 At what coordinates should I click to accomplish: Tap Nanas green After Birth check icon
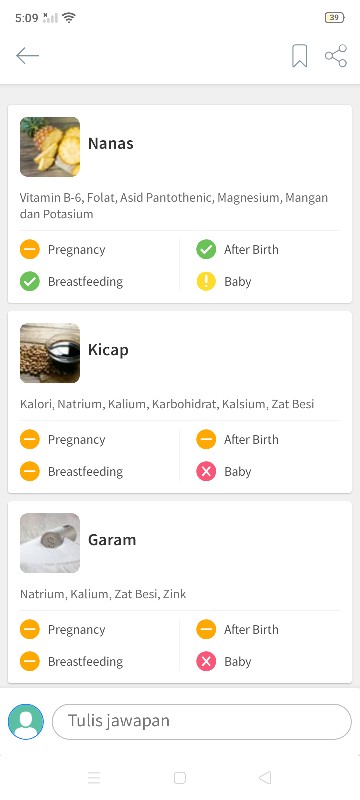(206, 249)
